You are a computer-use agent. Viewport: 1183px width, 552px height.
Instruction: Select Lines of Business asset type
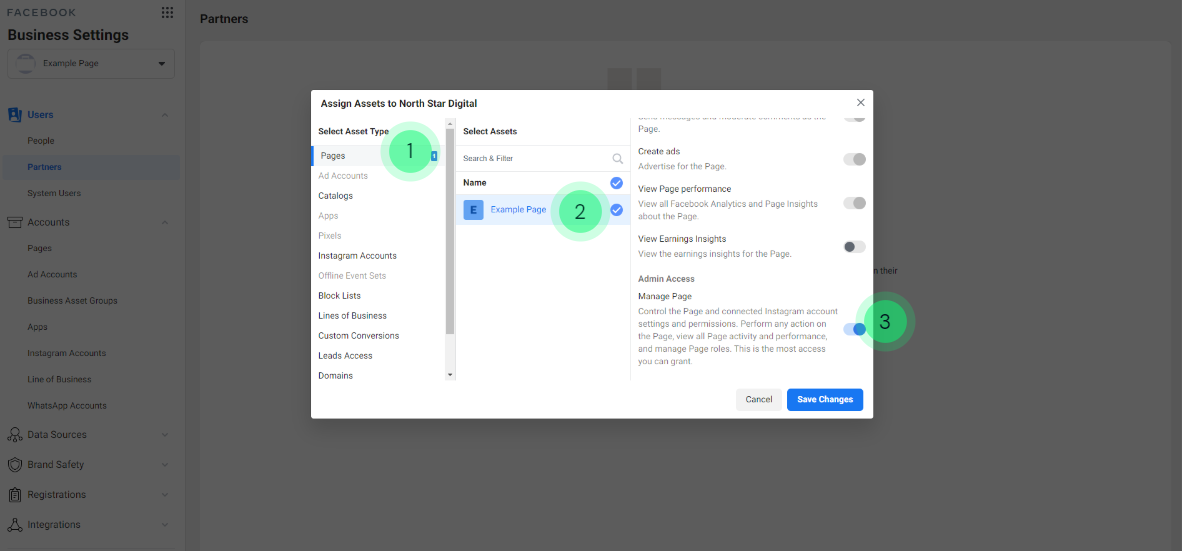352,316
